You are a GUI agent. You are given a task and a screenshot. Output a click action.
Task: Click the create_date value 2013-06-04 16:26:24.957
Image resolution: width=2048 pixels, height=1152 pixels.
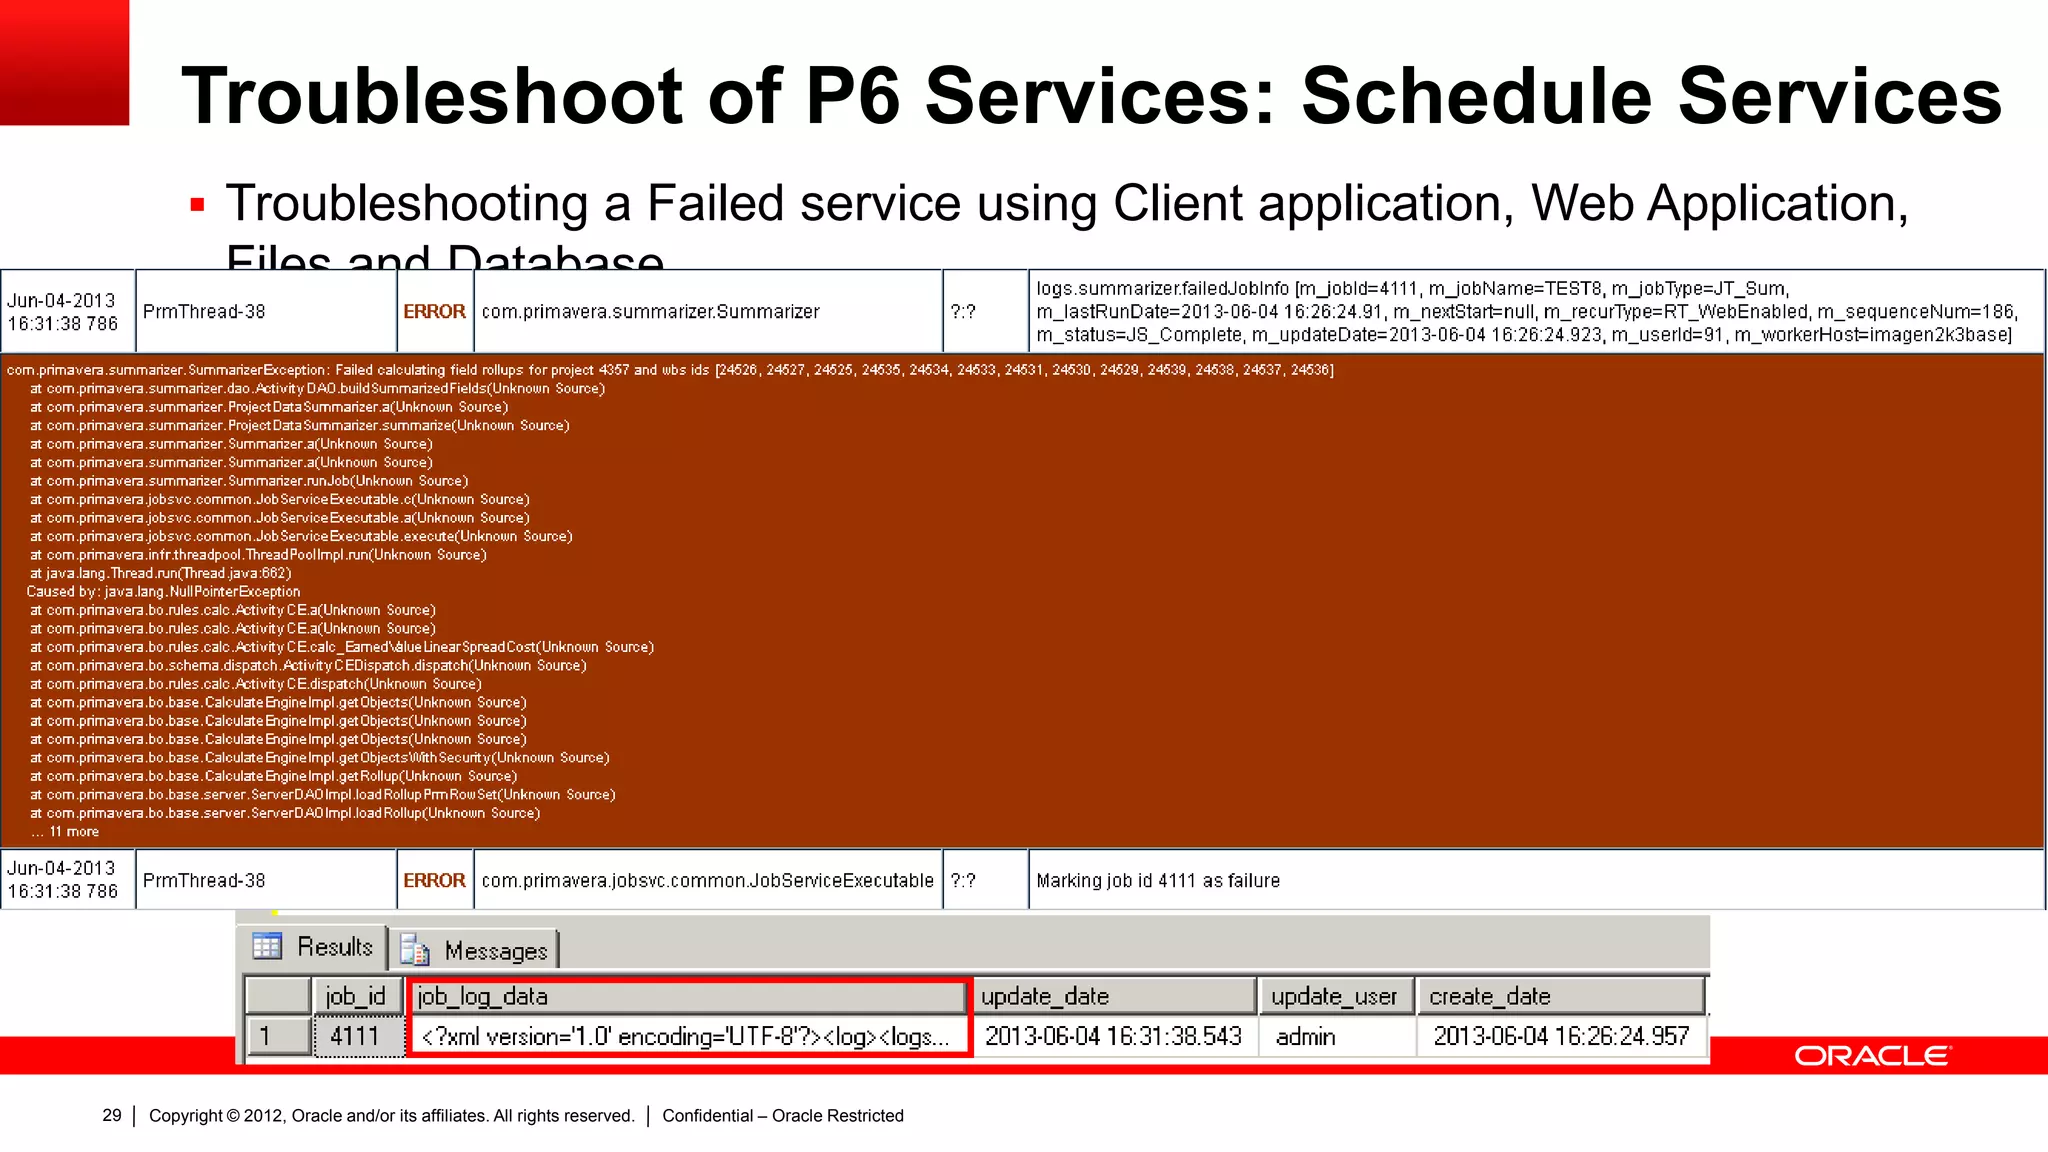click(1561, 1036)
